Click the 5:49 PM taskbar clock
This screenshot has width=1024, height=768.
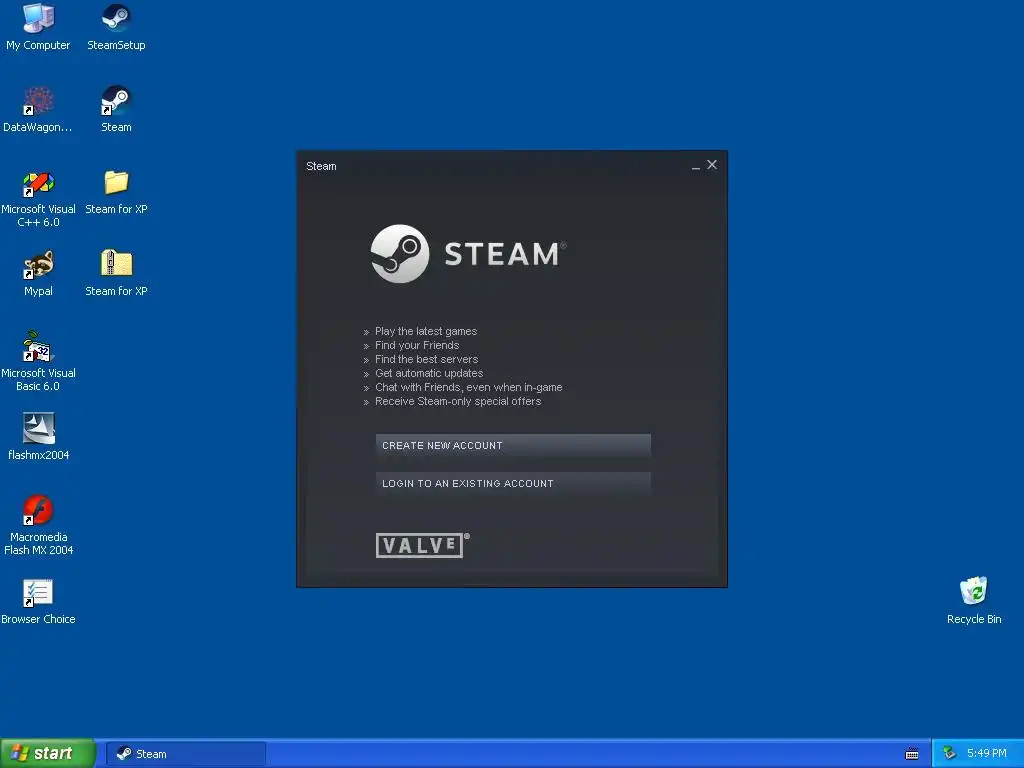click(987, 754)
